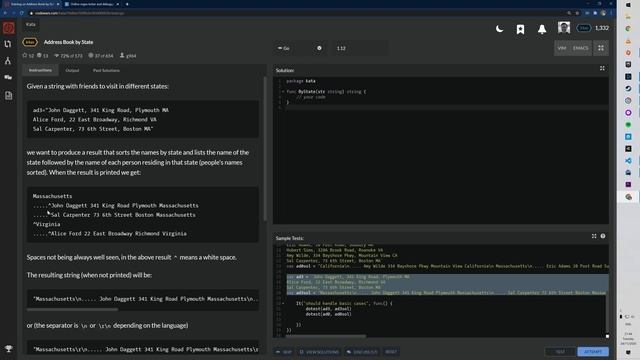Click the collections count icon
The image size is (640, 360).
(x=42, y=56)
